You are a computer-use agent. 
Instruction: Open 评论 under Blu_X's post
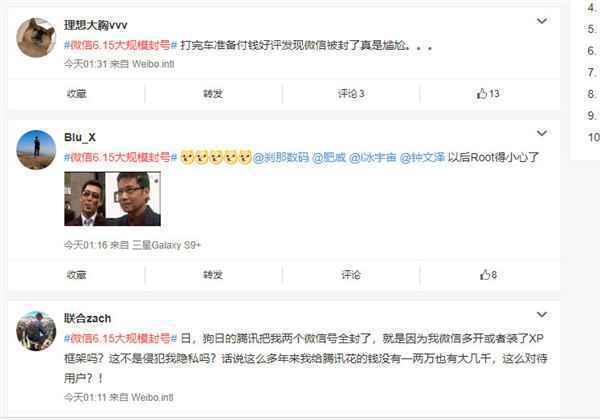pyautogui.click(x=351, y=275)
